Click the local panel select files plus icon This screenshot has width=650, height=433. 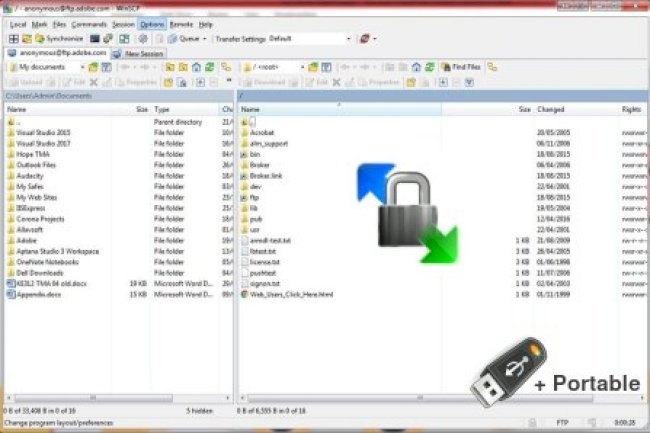pyautogui.click(x=200, y=82)
